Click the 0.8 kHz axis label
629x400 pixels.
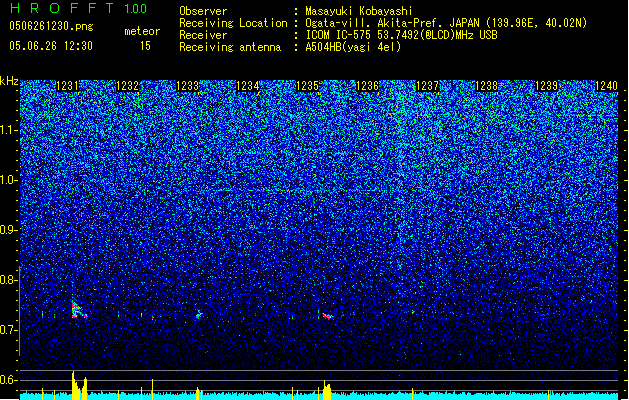pyautogui.click(x=9, y=280)
